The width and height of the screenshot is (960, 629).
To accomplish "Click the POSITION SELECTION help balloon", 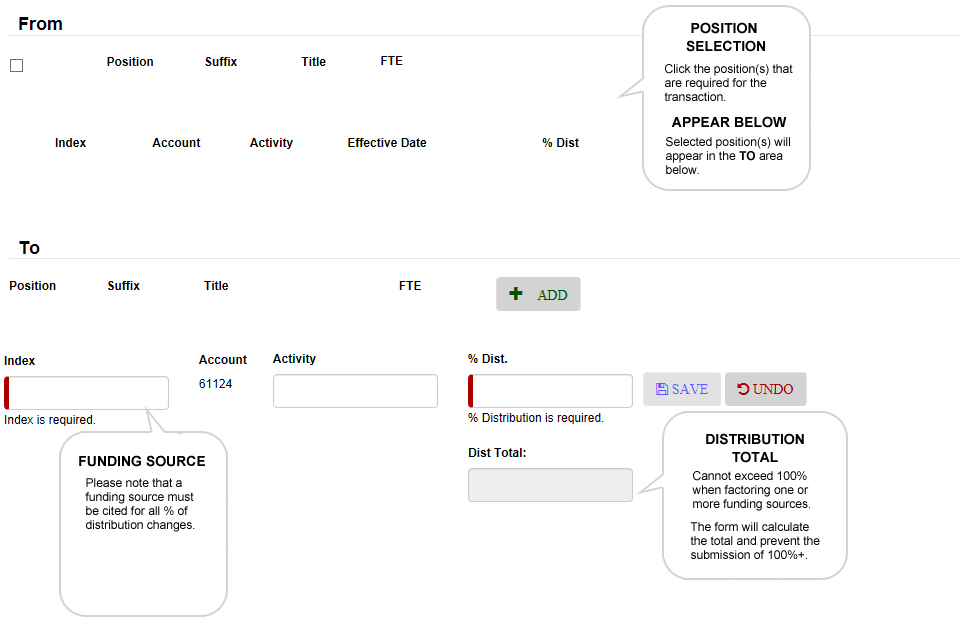I will [x=726, y=95].
